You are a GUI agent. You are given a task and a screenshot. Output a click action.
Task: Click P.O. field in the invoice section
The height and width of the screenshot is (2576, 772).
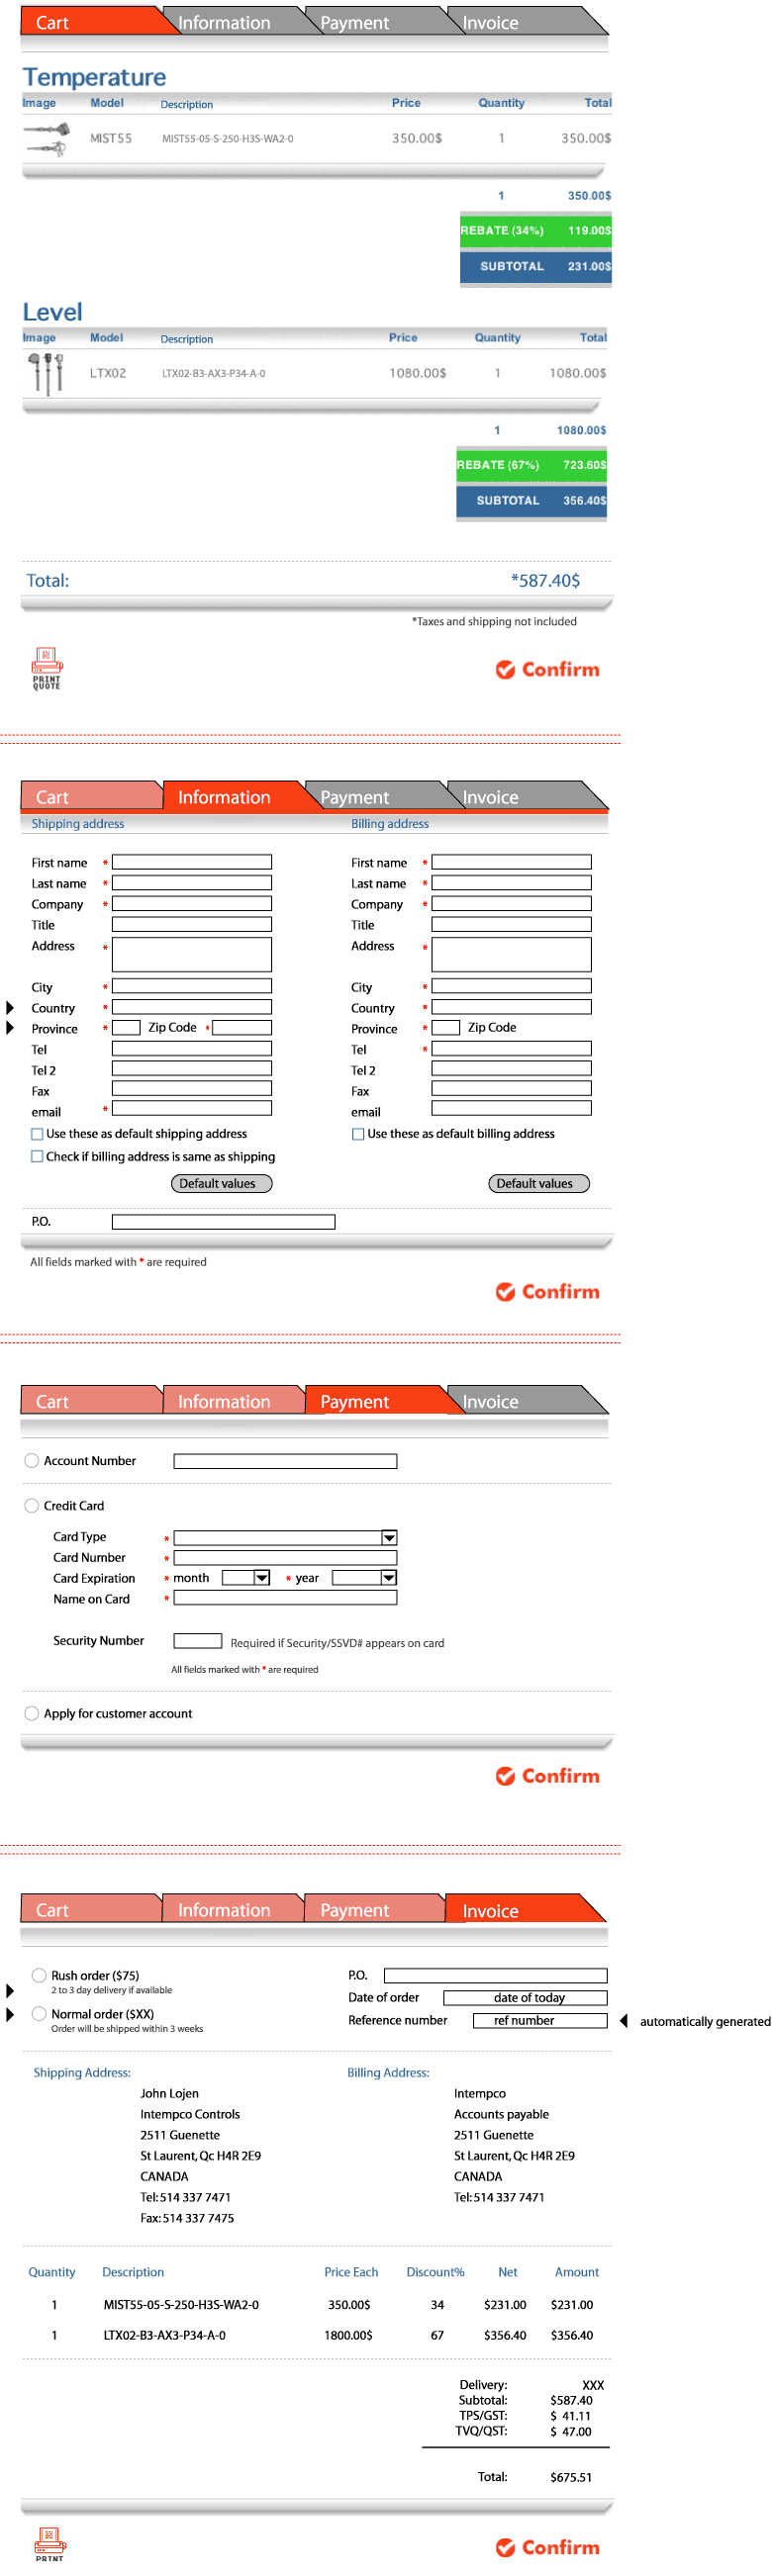point(495,1975)
